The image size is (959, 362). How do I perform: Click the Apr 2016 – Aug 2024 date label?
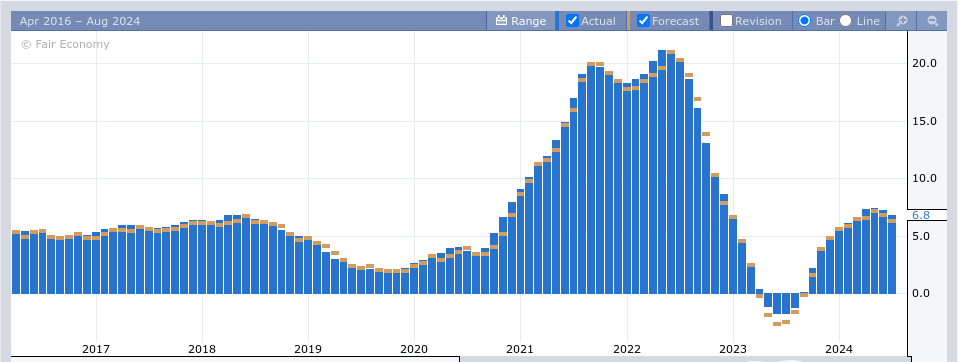pyautogui.click(x=80, y=21)
